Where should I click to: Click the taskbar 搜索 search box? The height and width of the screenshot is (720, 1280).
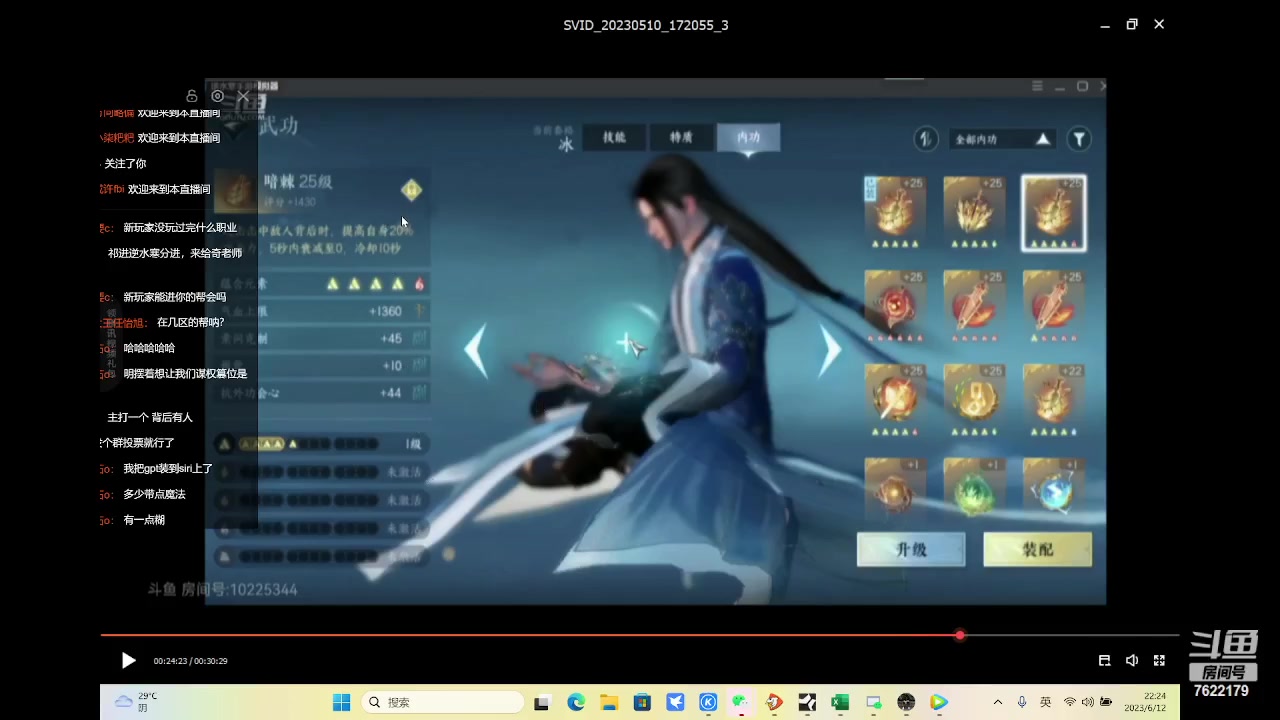click(442, 702)
